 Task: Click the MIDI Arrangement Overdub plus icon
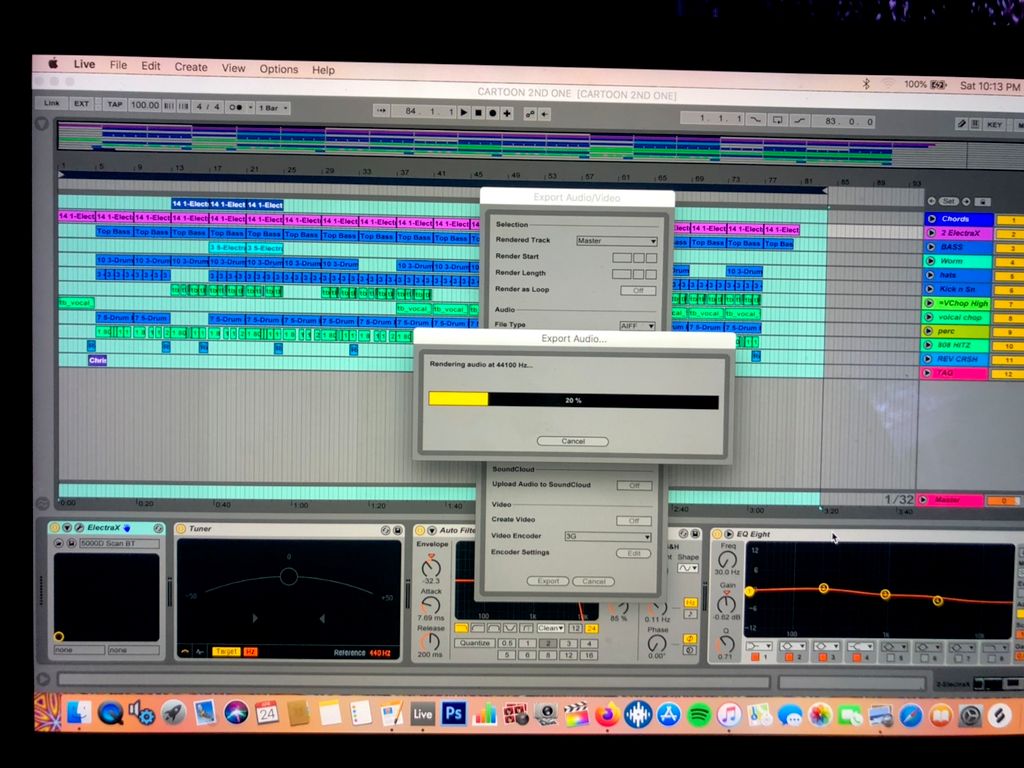[507, 114]
